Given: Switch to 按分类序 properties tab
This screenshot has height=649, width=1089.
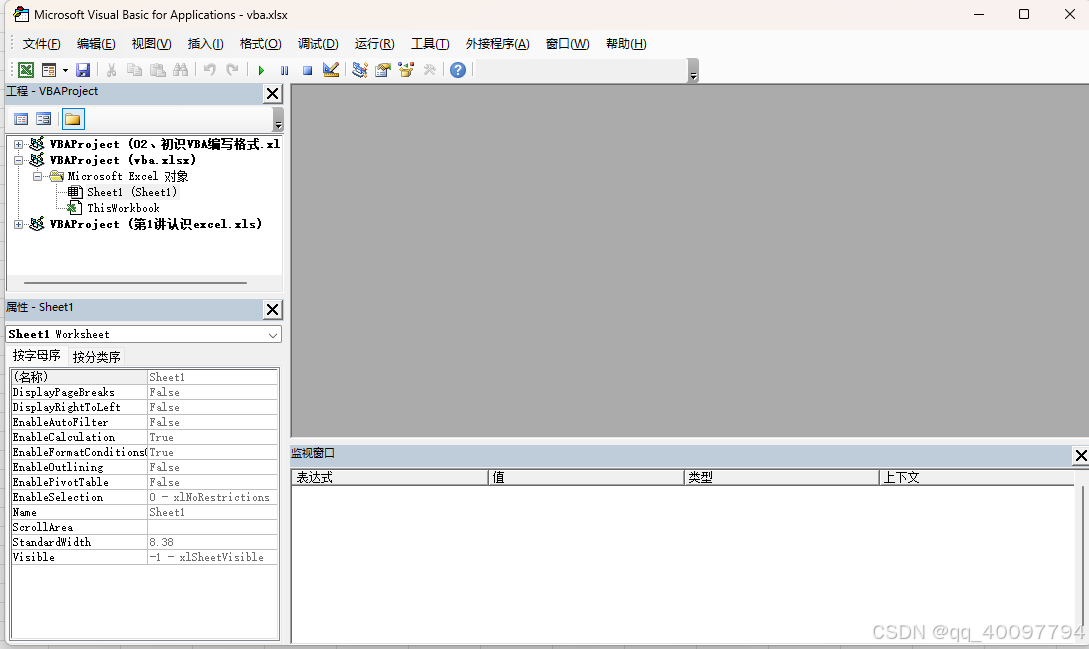Looking at the screenshot, I should coord(97,357).
